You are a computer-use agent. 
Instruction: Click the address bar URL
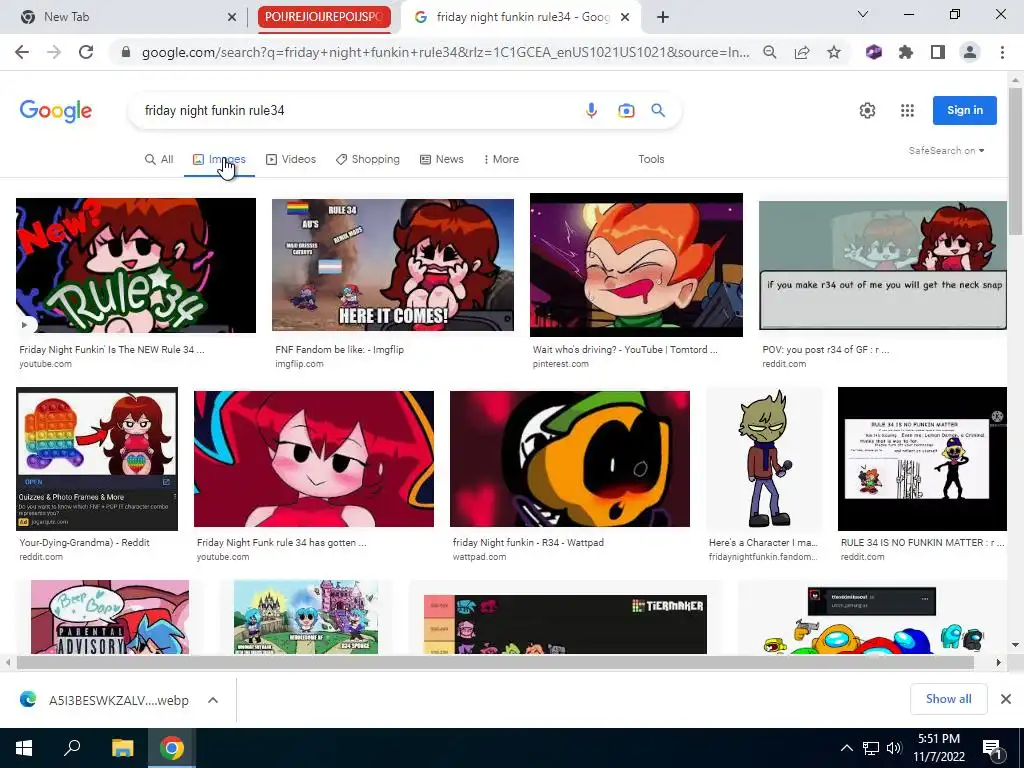[445, 52]
